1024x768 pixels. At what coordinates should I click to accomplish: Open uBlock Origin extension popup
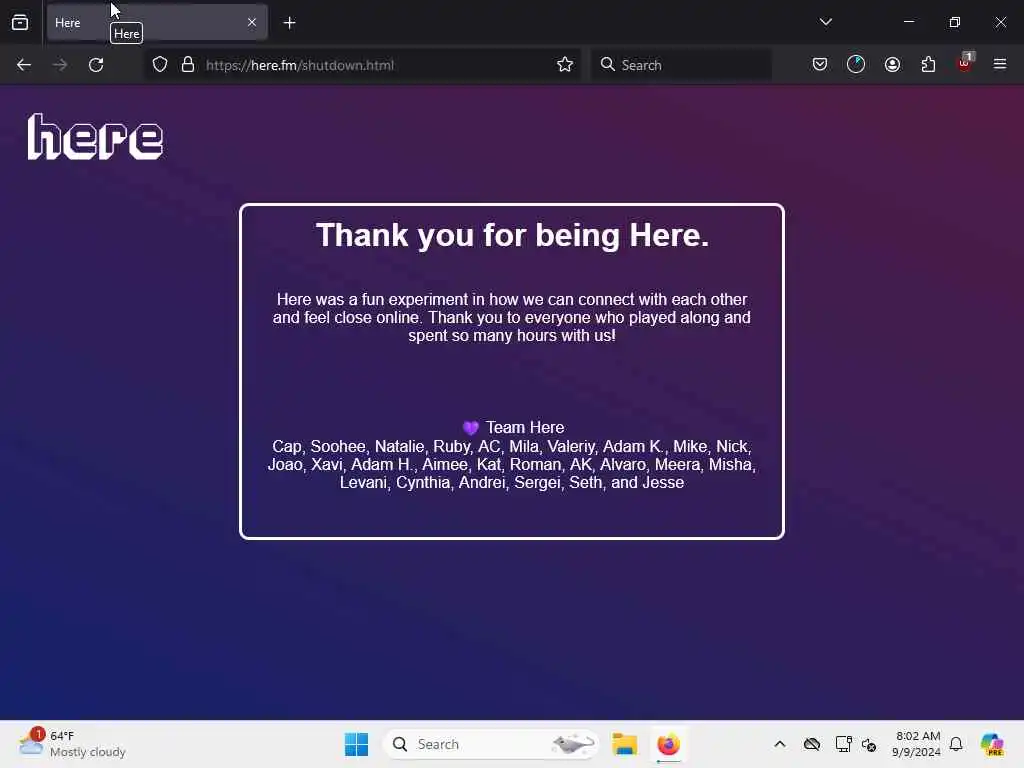[x=965, y=63]
